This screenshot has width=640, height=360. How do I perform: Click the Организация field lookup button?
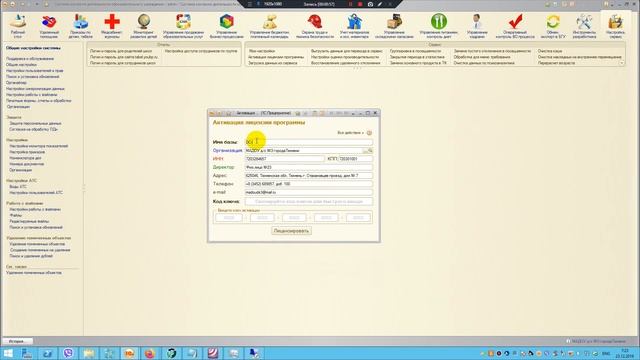370,151
